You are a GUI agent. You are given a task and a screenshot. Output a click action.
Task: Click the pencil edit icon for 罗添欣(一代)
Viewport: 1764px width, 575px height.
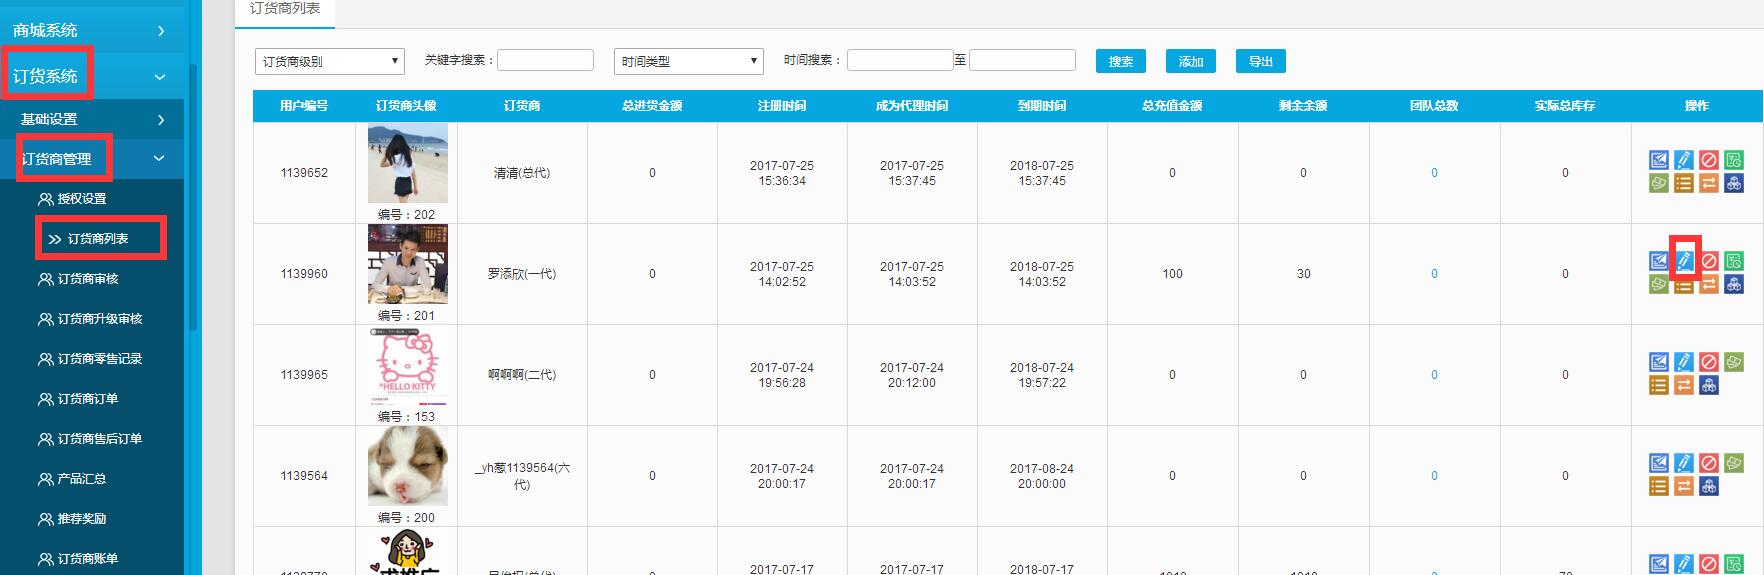1684,261
